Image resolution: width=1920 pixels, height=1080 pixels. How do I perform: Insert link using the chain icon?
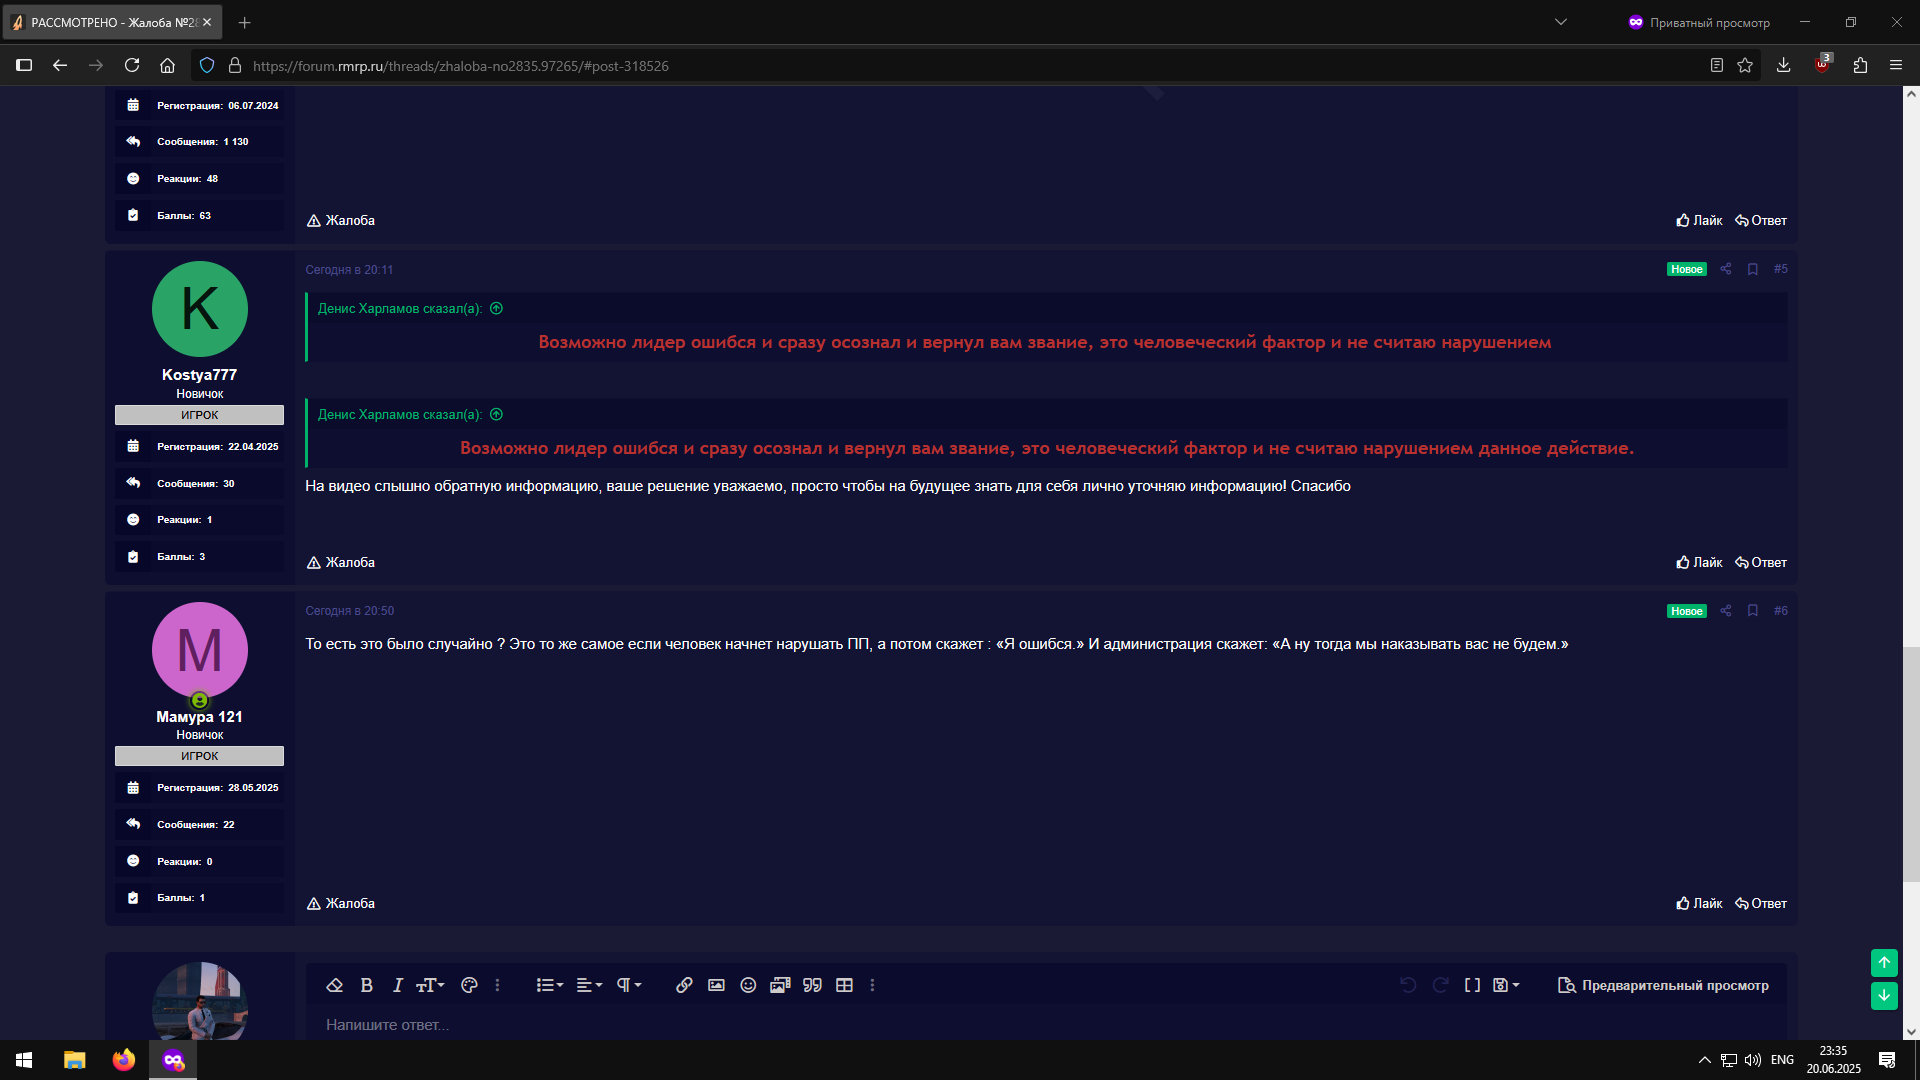pyautogui.click(x=684, y=985)
